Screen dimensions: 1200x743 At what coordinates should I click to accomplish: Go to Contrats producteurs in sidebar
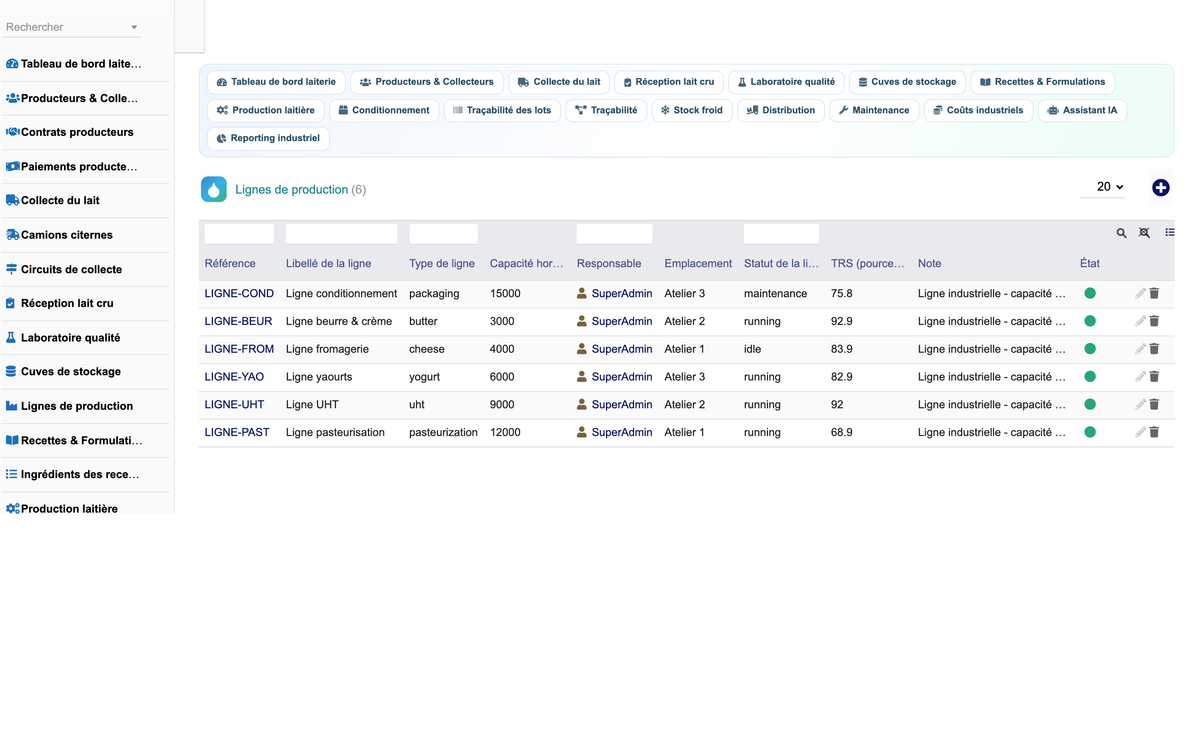[77, 132]
